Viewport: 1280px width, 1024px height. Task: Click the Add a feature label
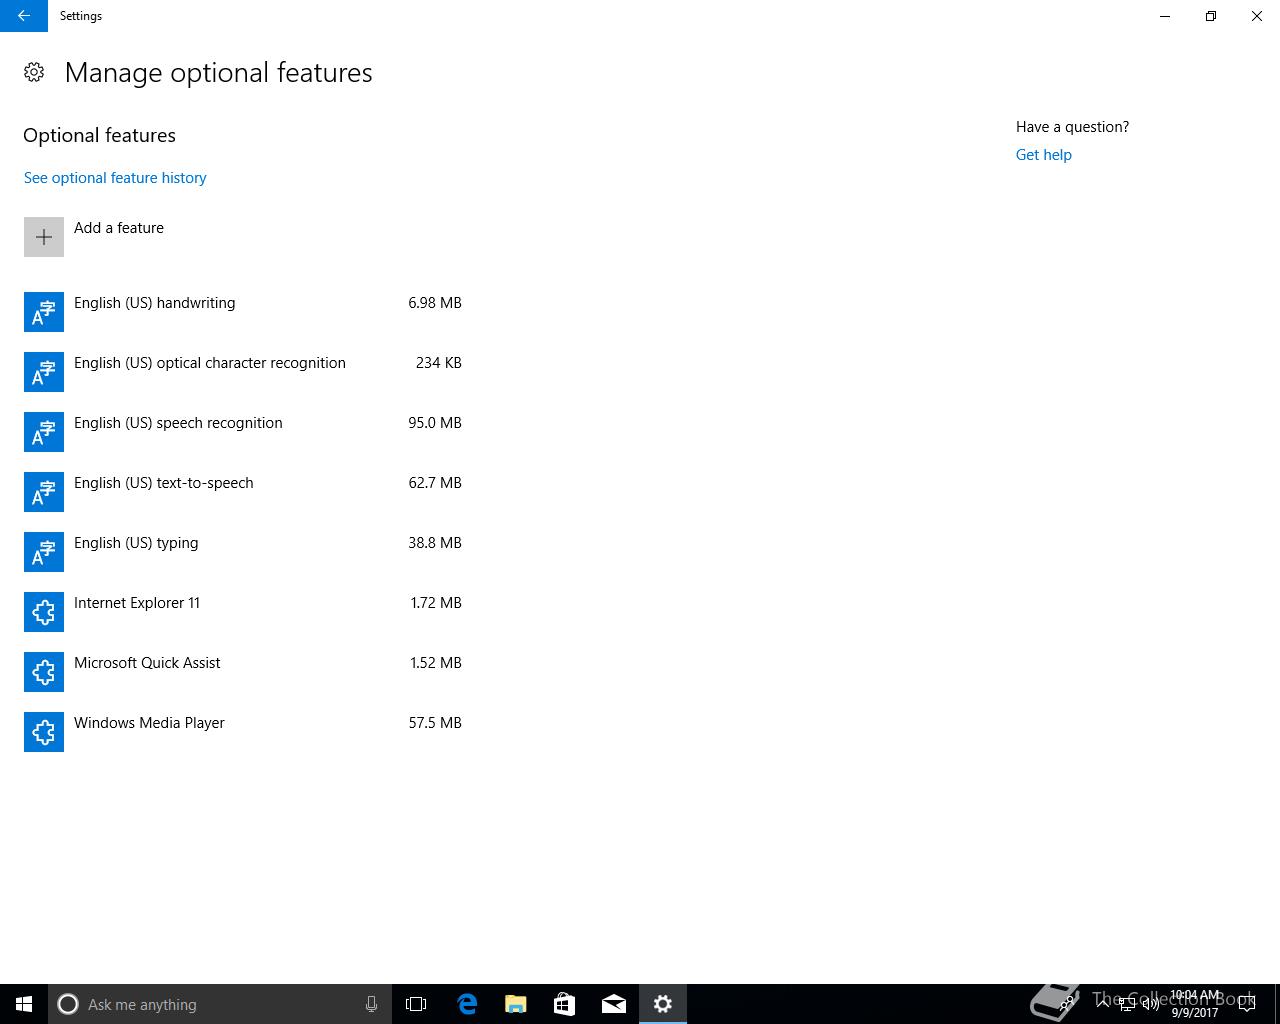[x=119, y=228]
